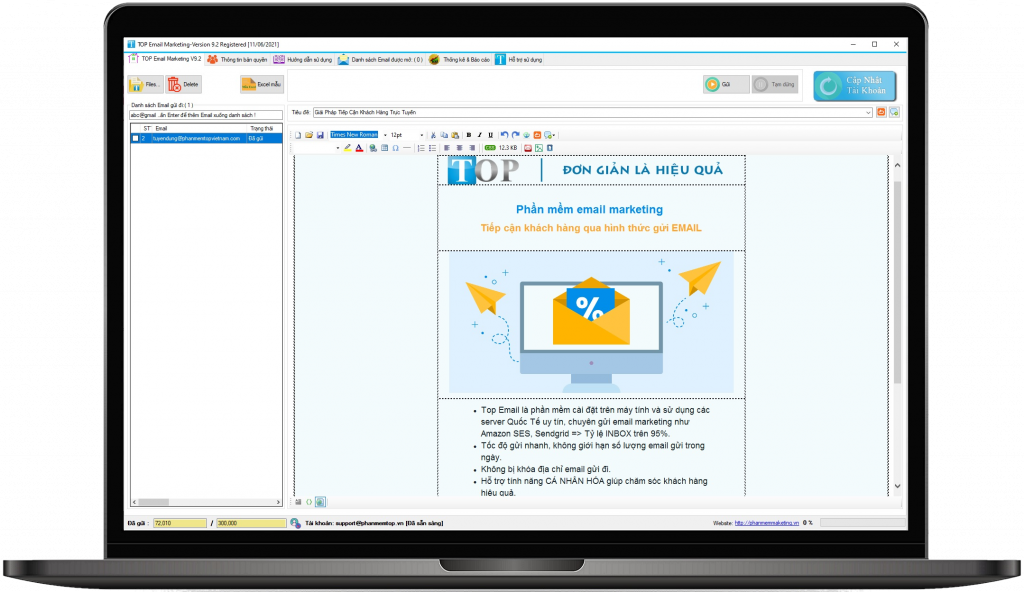
Task: Pick the yellow highlight color tool
Action: [x=347, y=148]
